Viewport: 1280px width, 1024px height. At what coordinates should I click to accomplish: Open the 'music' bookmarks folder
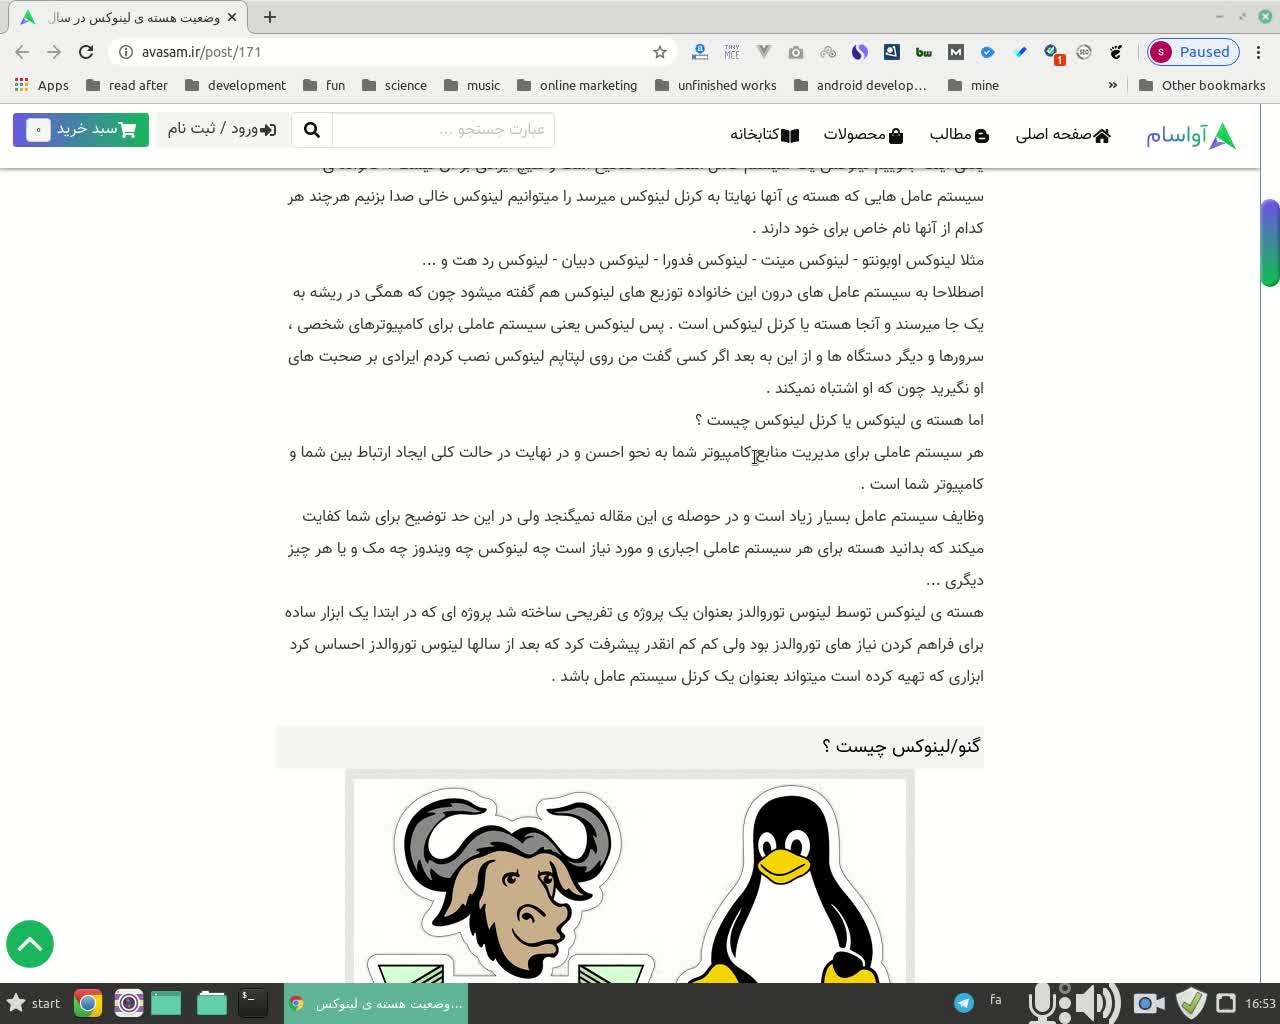click(472, 85)
